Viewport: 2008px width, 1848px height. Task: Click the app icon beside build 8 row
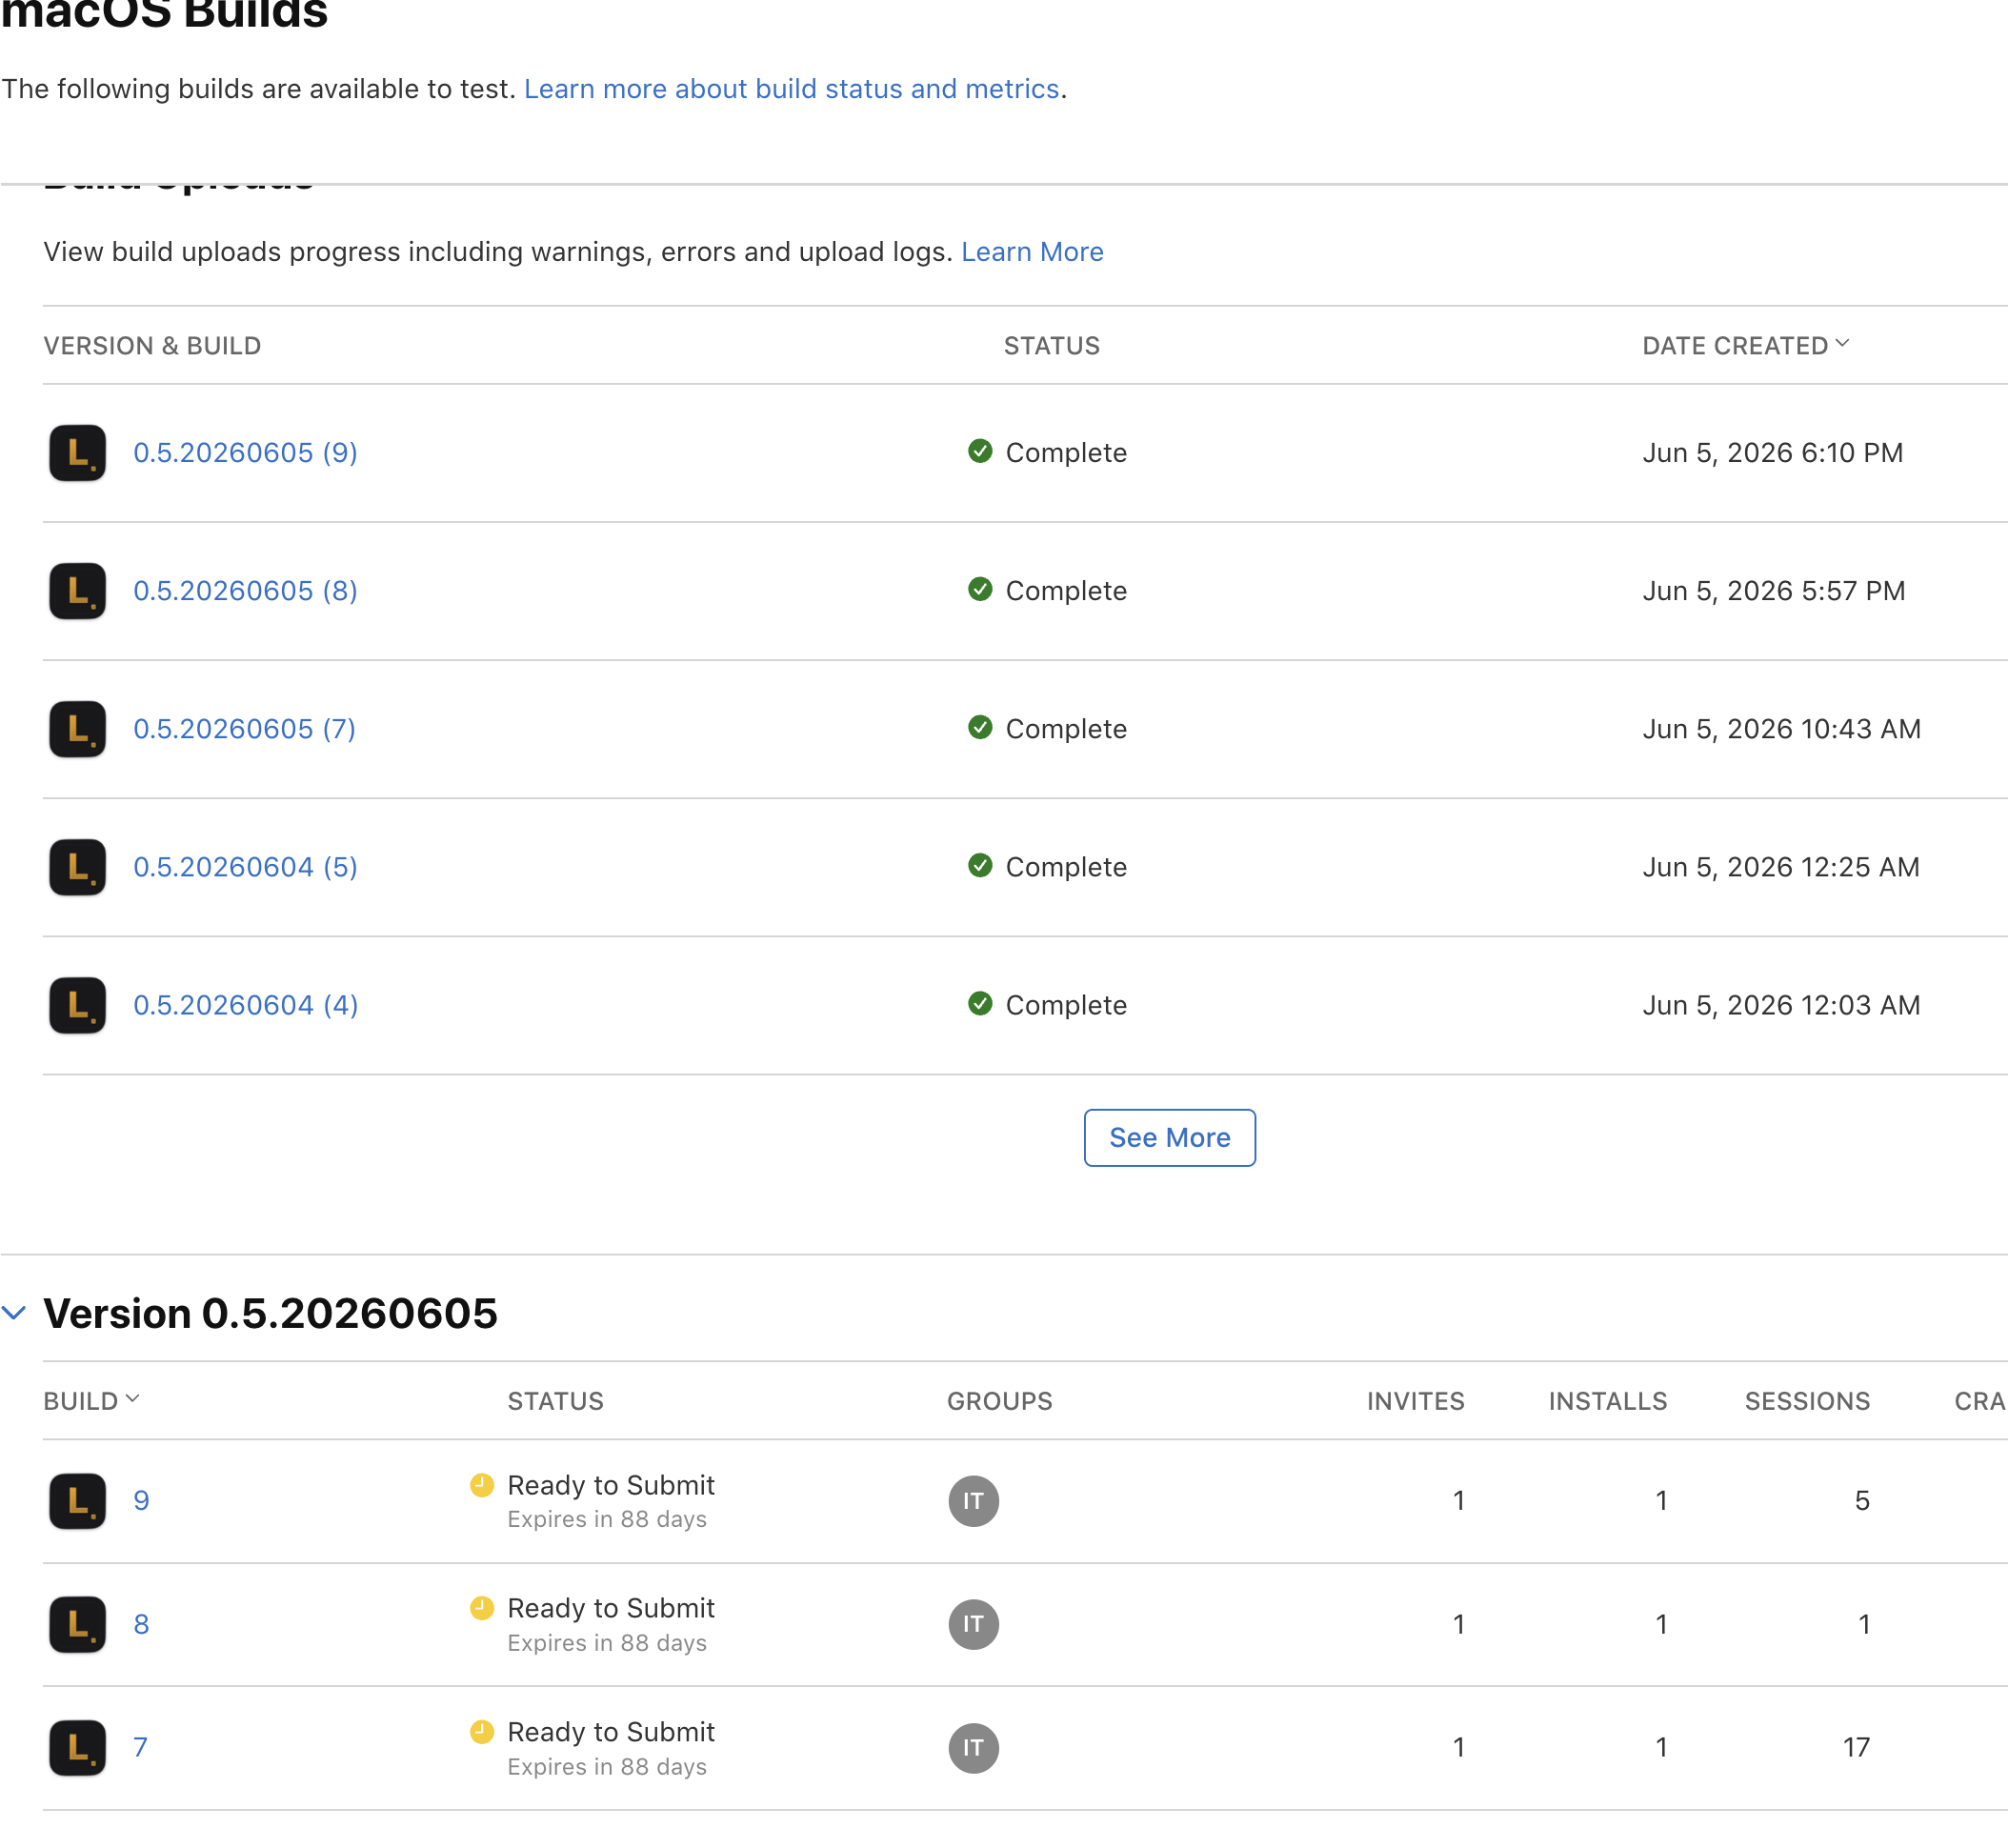[x=78, y=1625]
